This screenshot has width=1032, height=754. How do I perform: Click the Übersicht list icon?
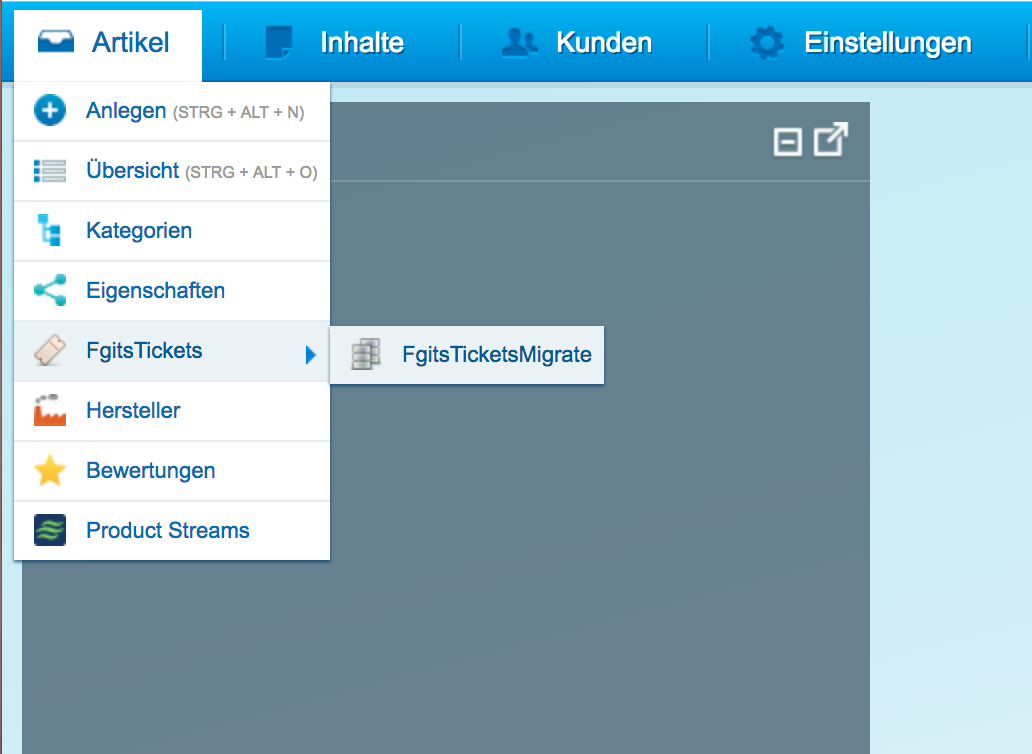[x=50, y=170]
